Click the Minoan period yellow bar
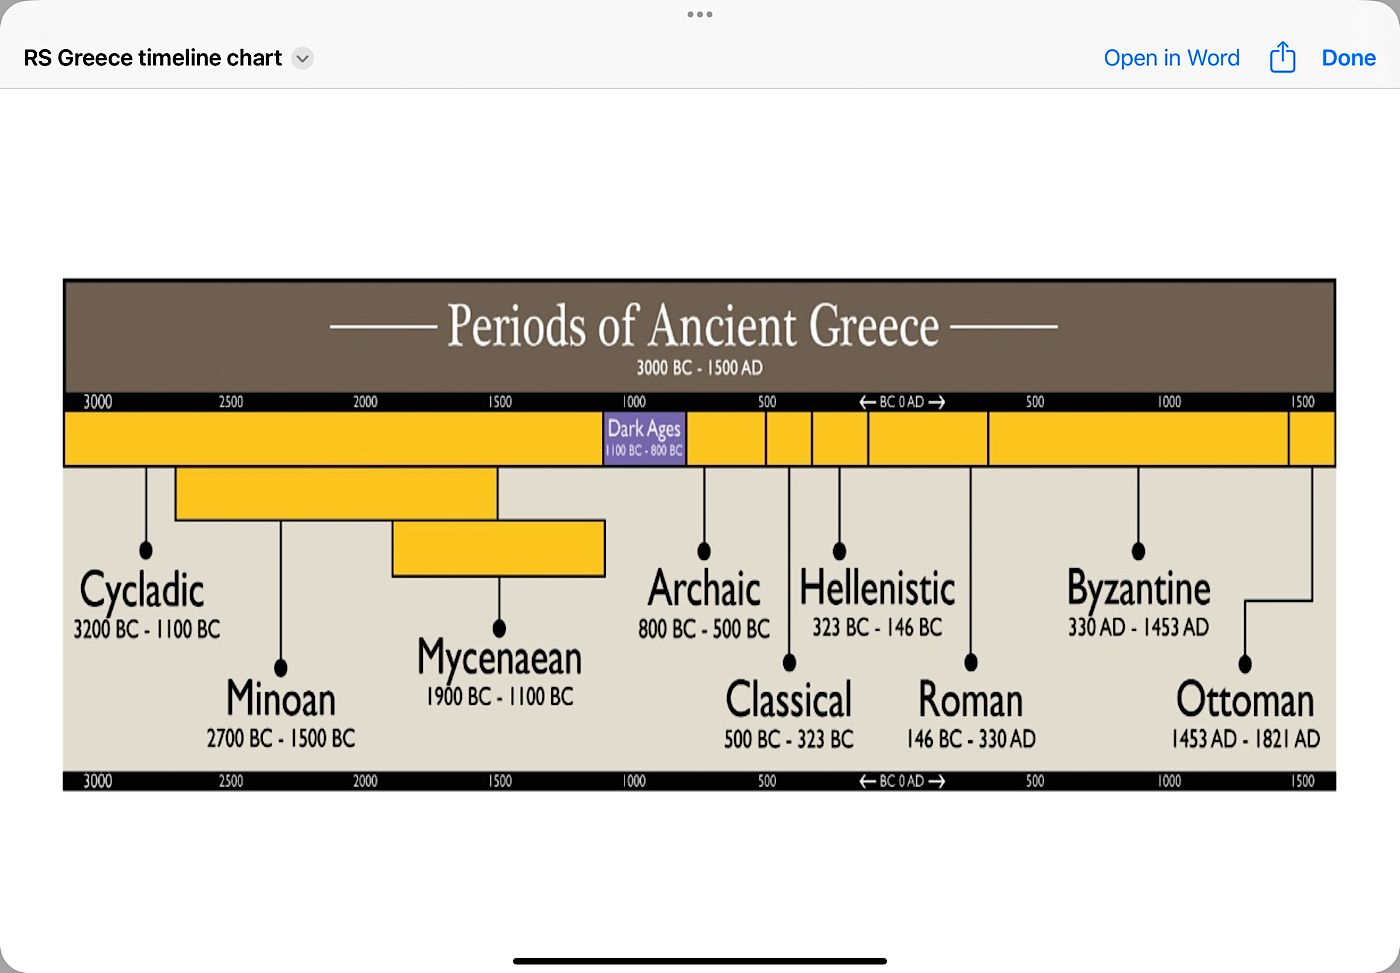1400x973 pixels. click(x=336, y=493)
